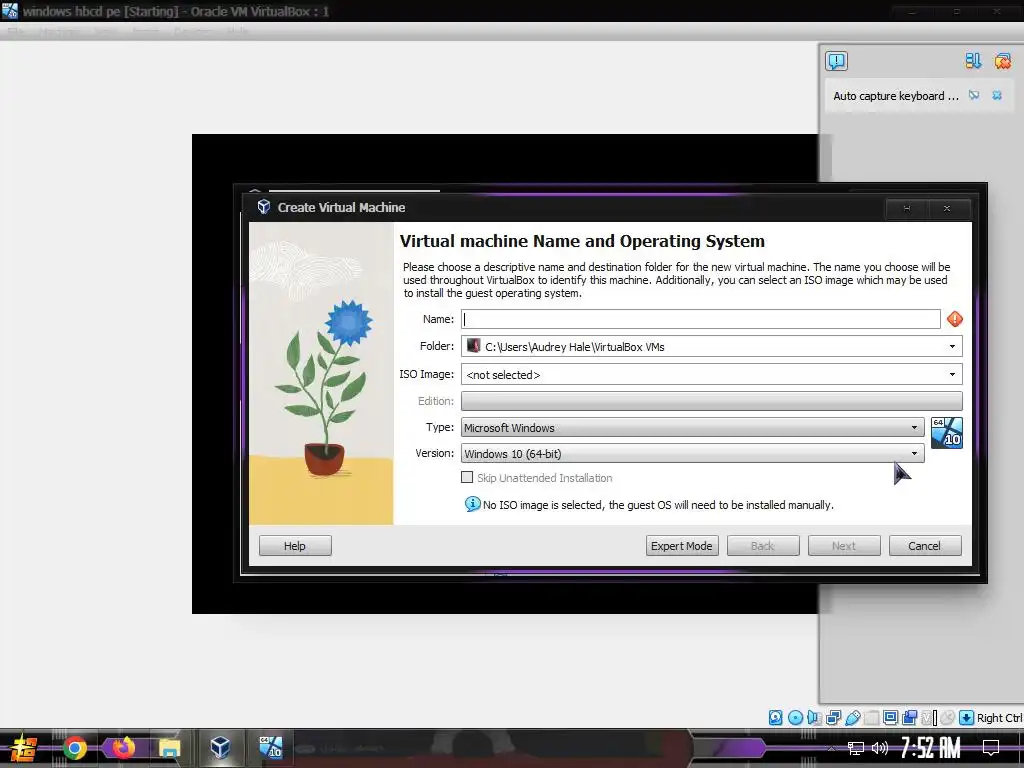Open File Explorer from the taskbar
The width and height of the screenshot is (1024, 768).
click(170, 748)
